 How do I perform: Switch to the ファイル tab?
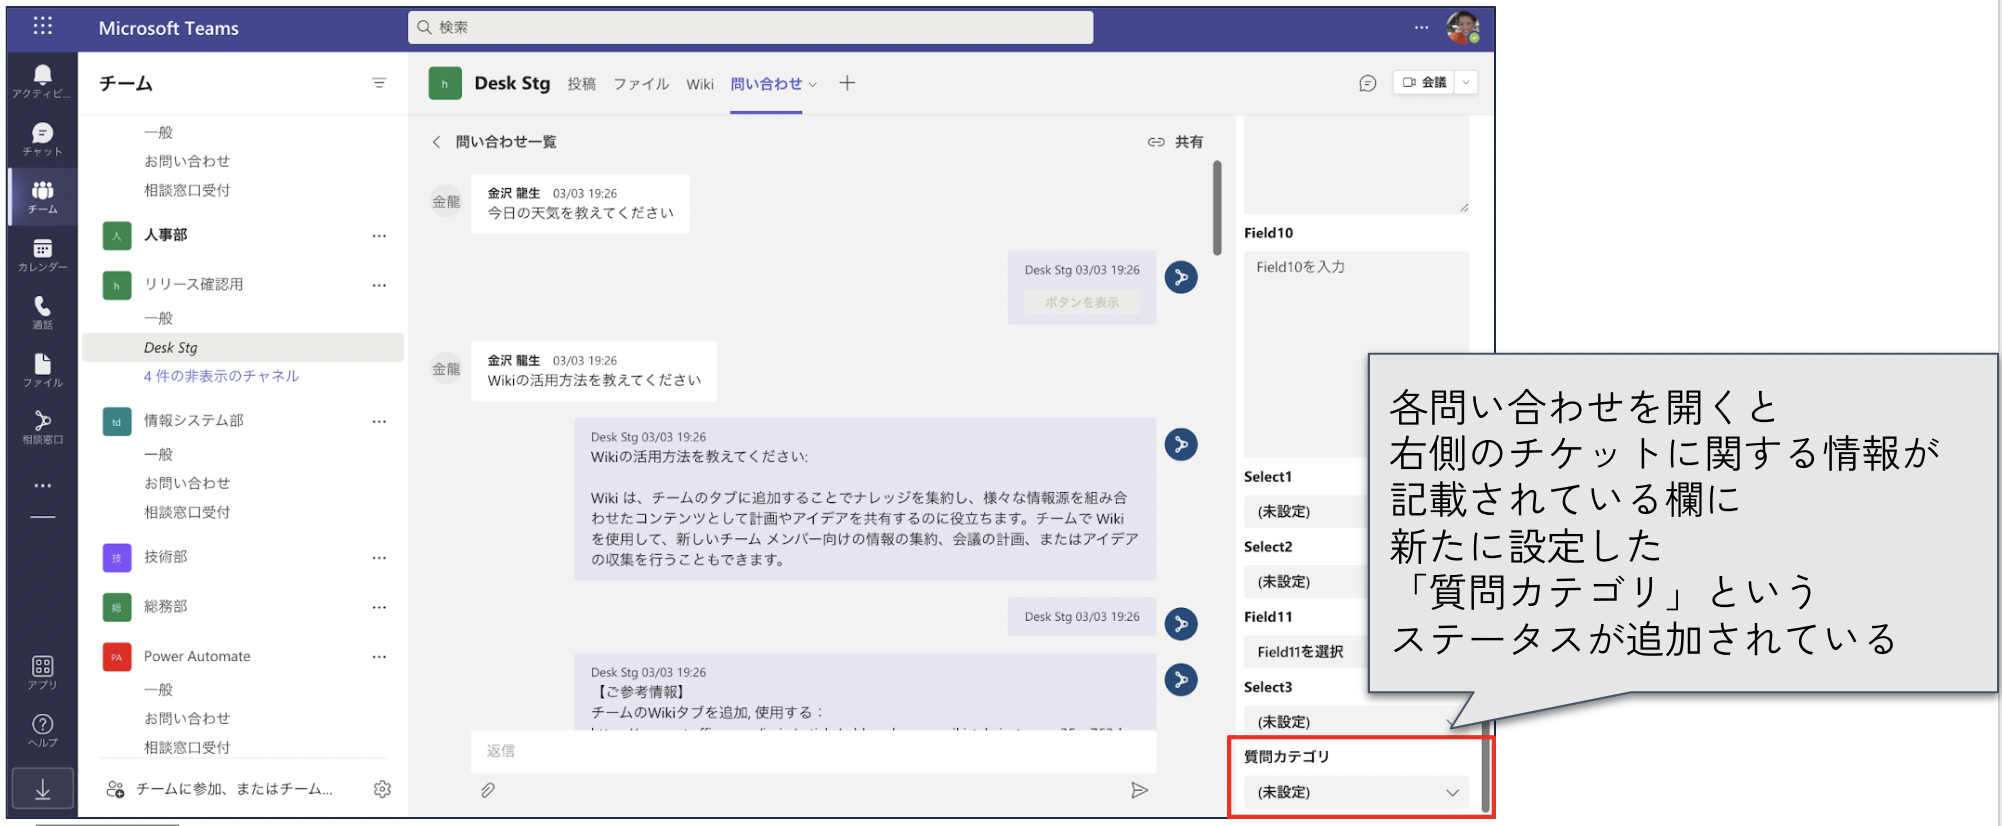pos(641,84)
